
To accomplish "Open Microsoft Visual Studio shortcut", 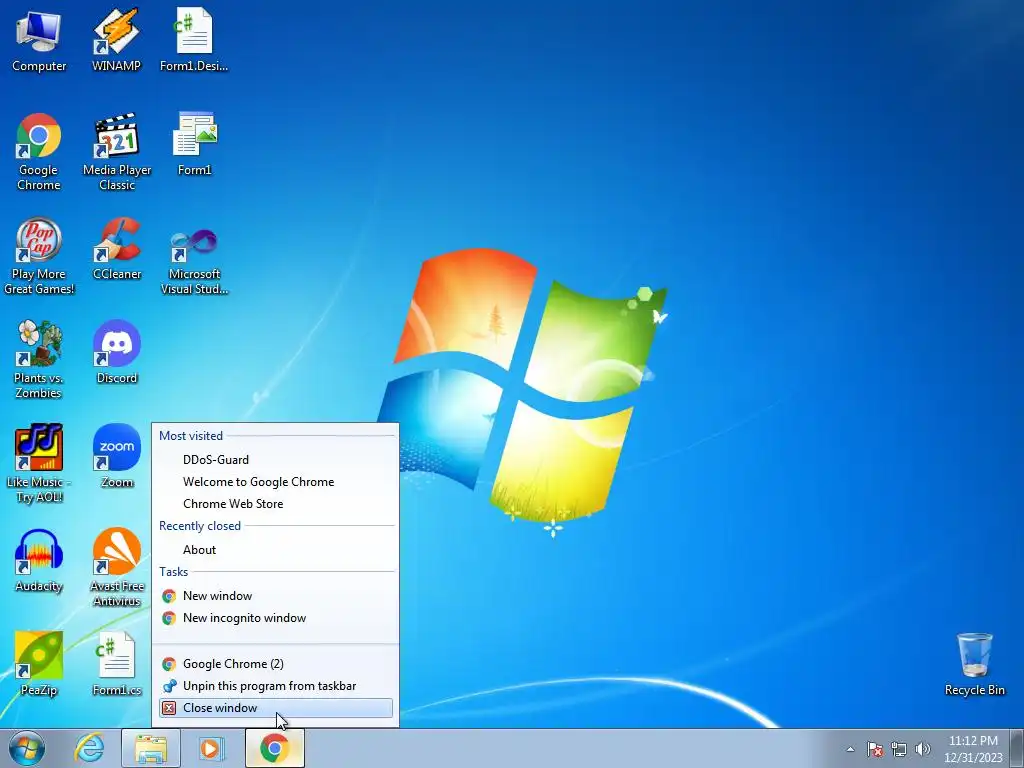I will point(195,260).
